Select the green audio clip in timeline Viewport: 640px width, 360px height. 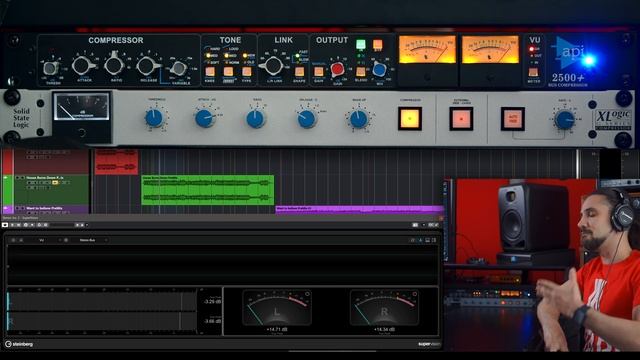click(208, 190)
